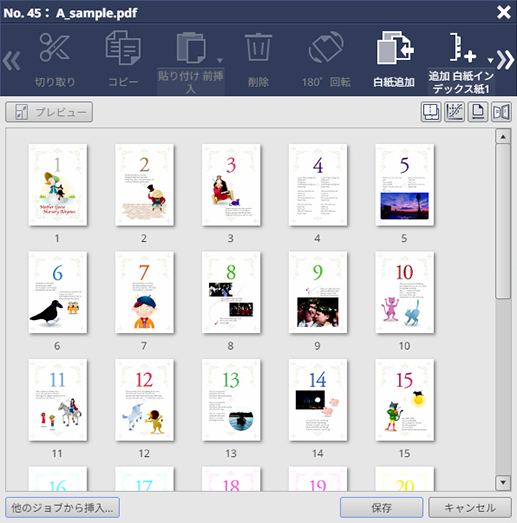
Task: Open the index sheet options dropdown arrow
Action: click(490, 60)
